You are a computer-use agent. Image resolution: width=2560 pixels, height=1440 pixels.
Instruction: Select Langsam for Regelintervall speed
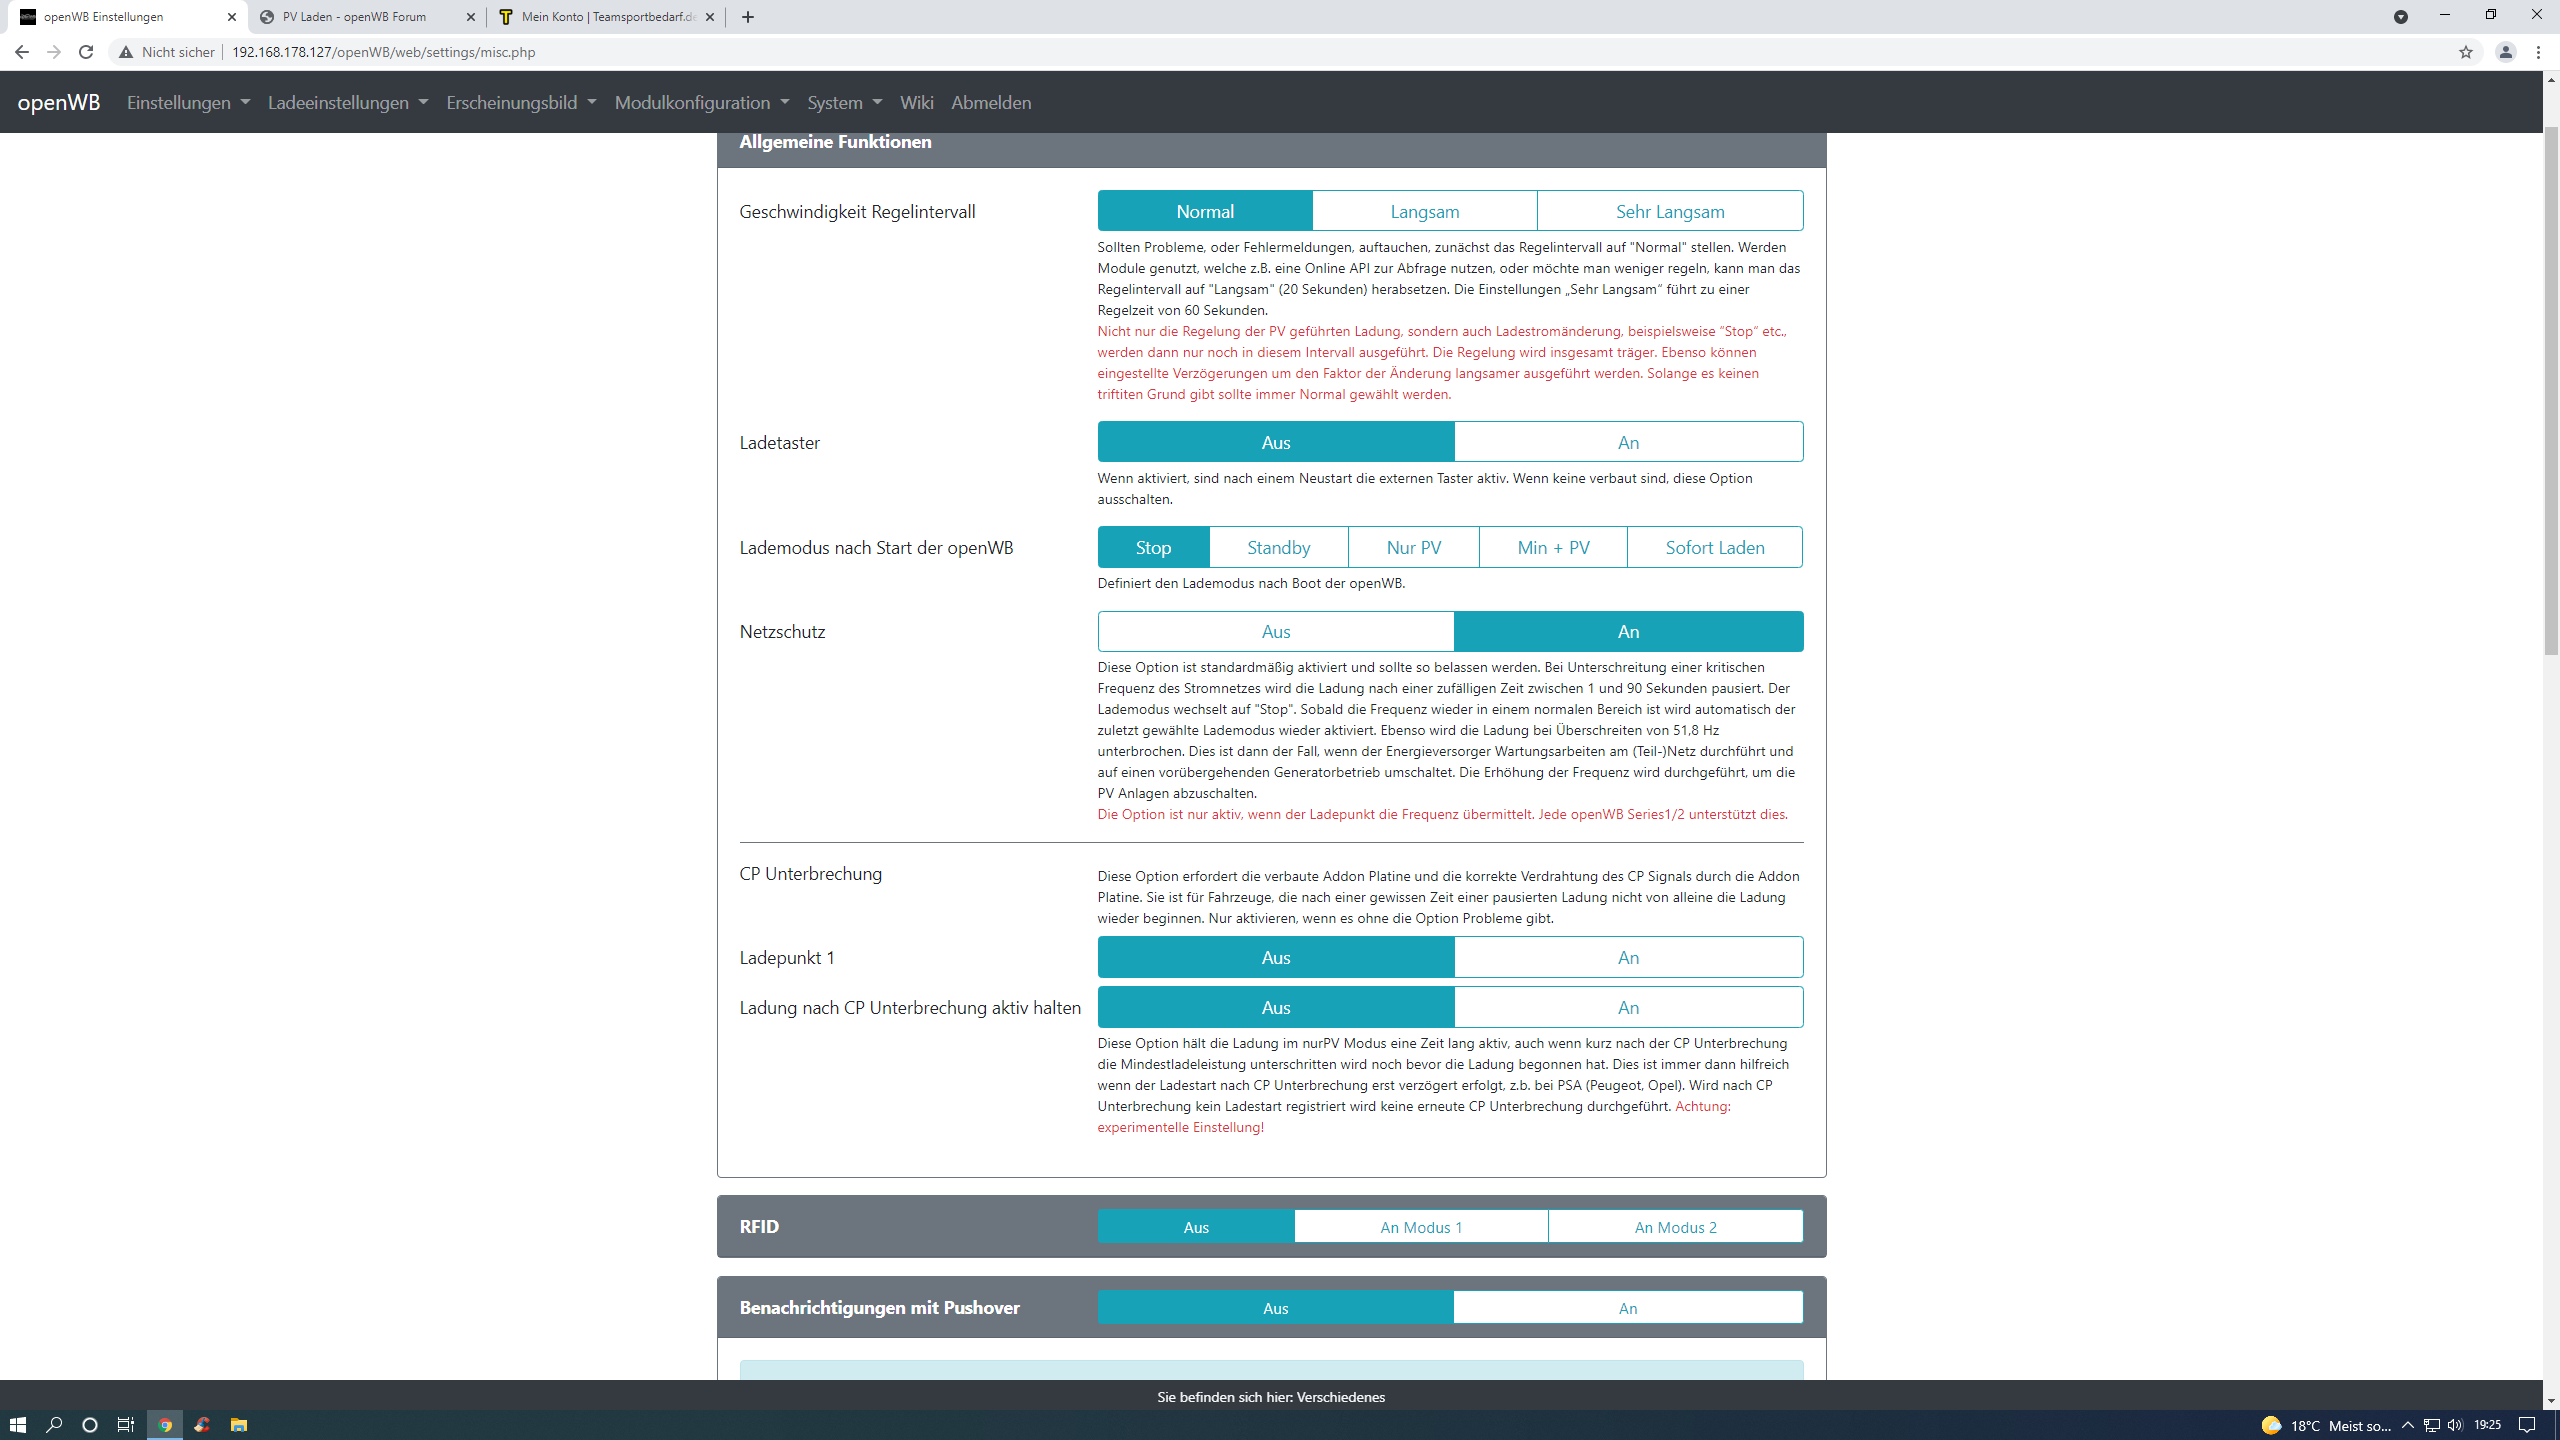click(1424, 212)
